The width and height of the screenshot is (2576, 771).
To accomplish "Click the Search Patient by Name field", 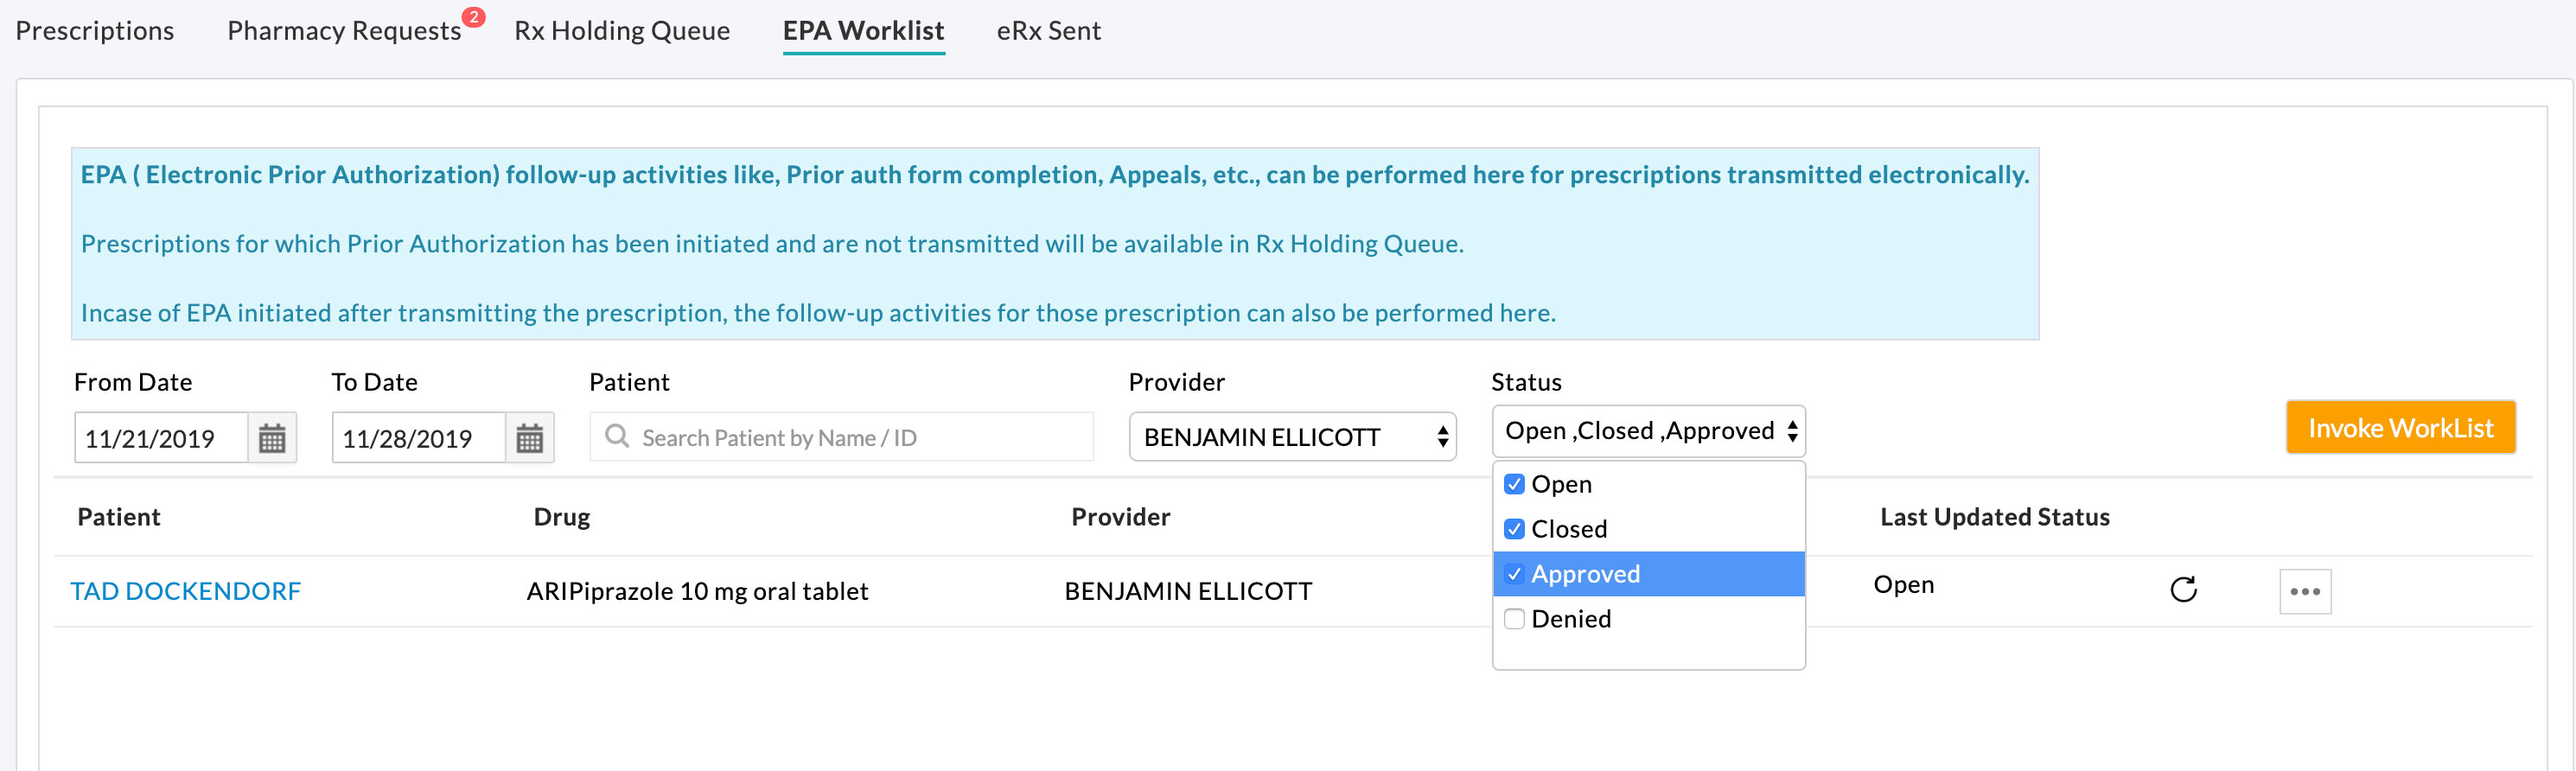I will (x=860, y=438).
